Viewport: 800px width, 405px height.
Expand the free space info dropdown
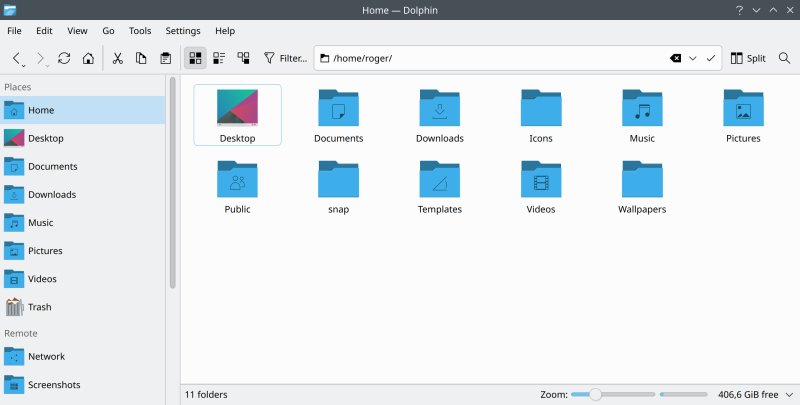point(790,395)
